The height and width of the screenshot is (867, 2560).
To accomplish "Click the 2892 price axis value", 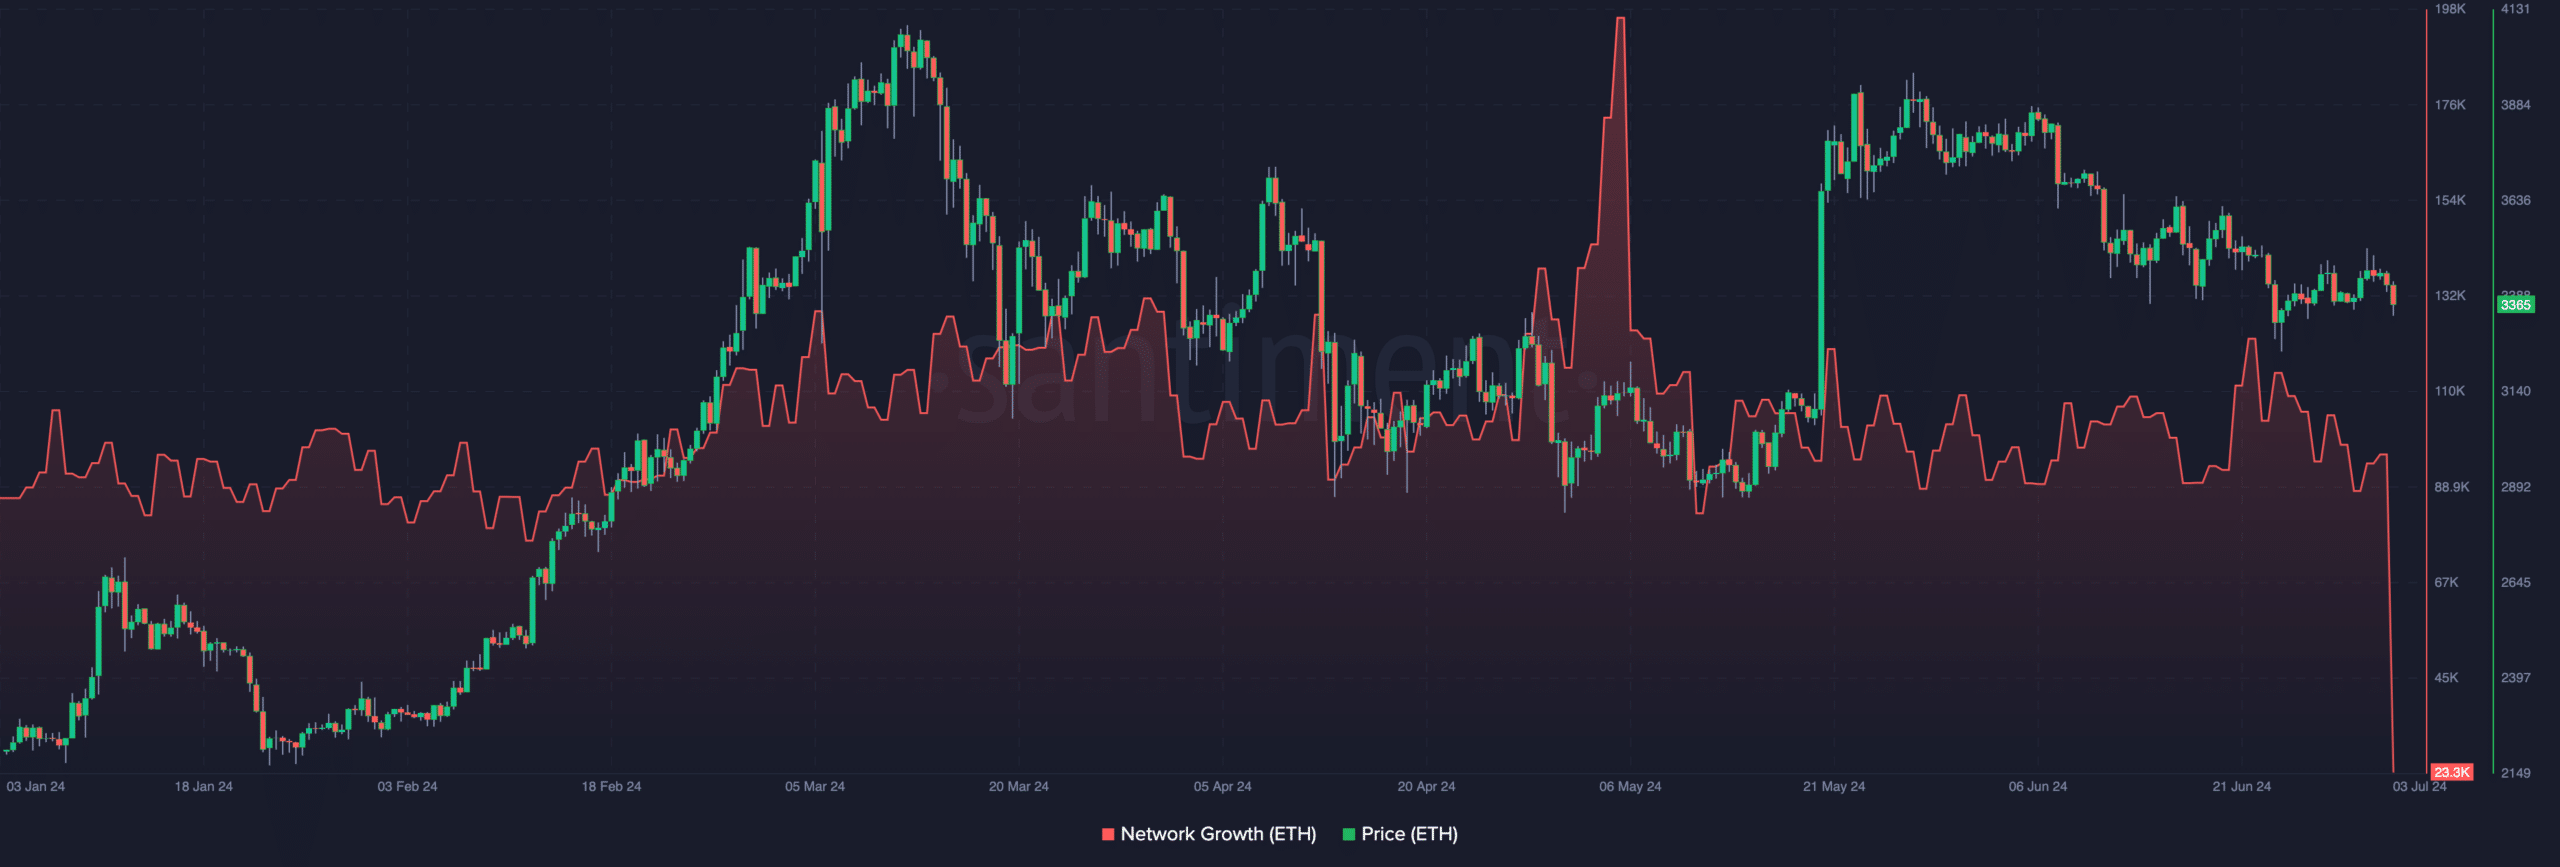I will pos(2516,487).
